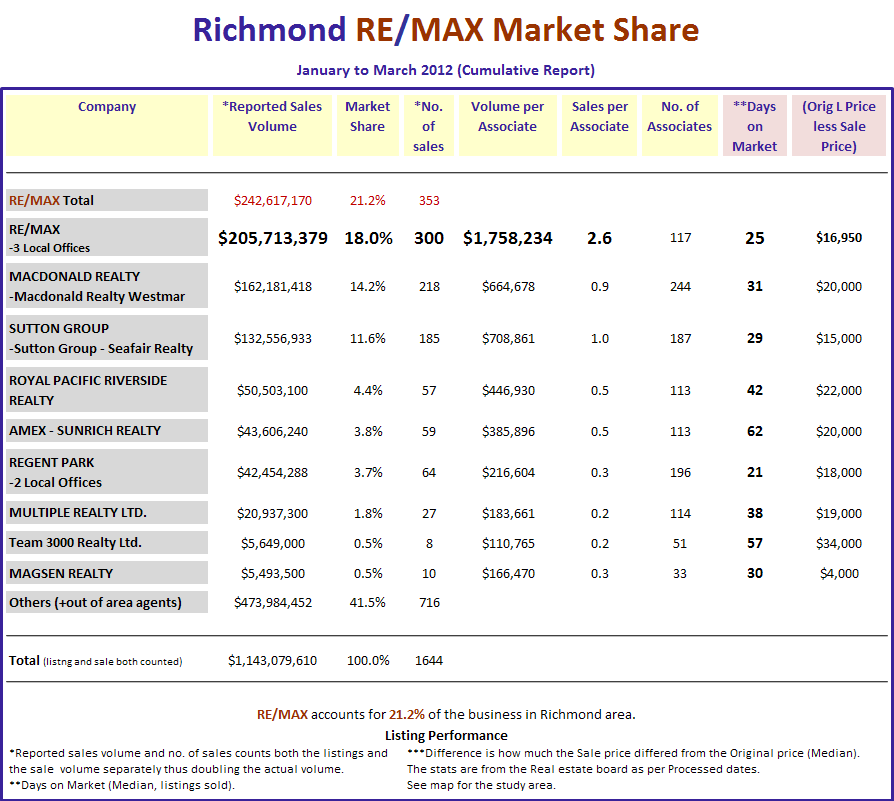Image resolution: width=894 pixels, height=801 pixels.
Task: Click the $473,984,452 sales volume cell
Action: pyautogui.click(x=273, y=603)
